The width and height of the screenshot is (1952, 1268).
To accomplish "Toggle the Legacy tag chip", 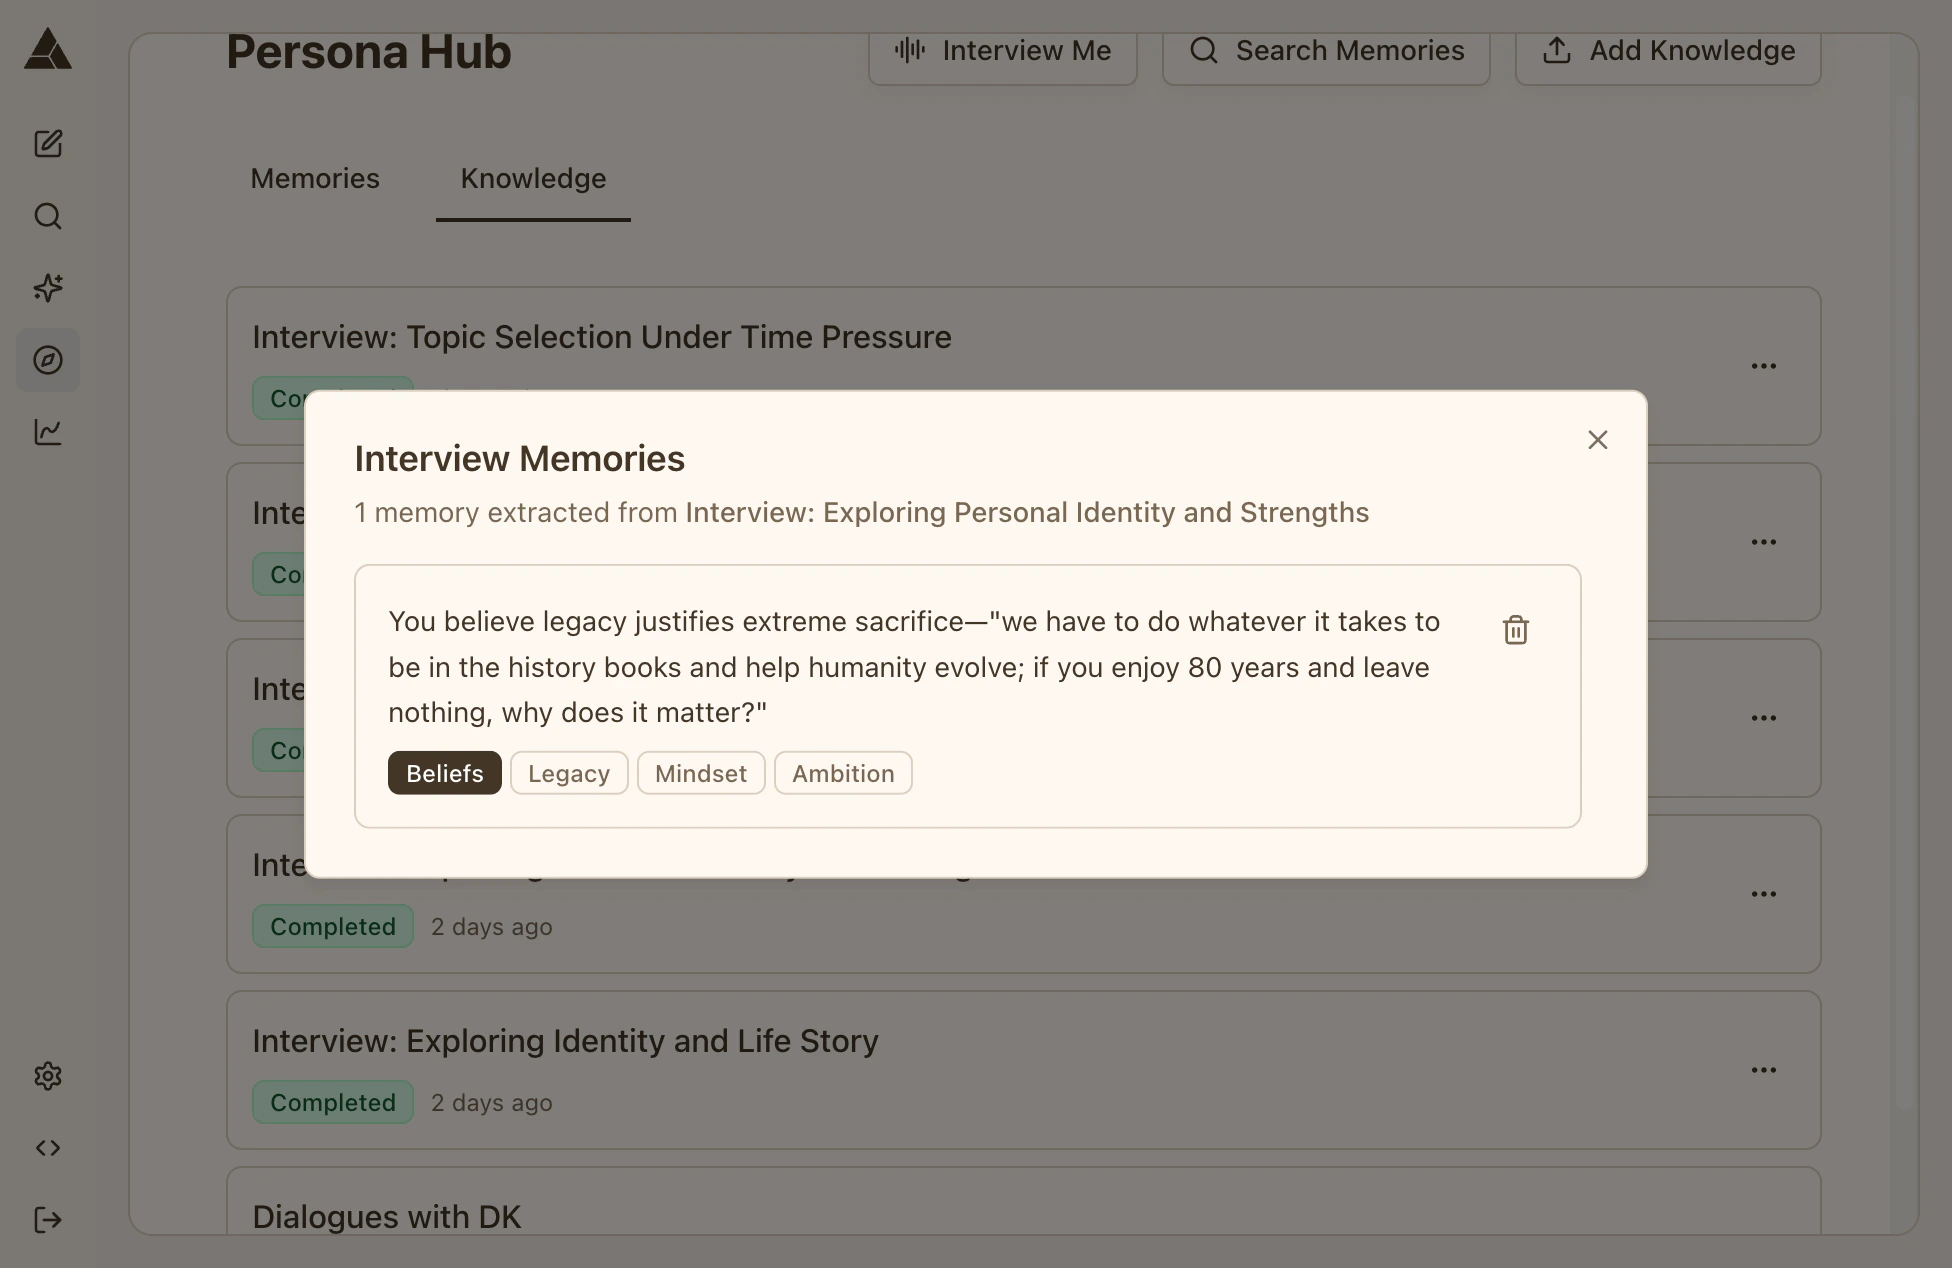I will point(568,773).
